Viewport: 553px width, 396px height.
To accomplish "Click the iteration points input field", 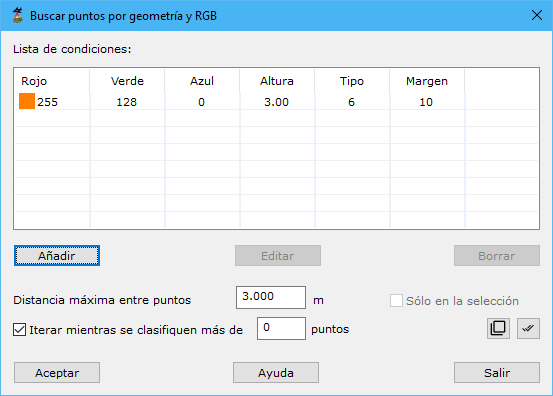I will (x=281, y=328).
